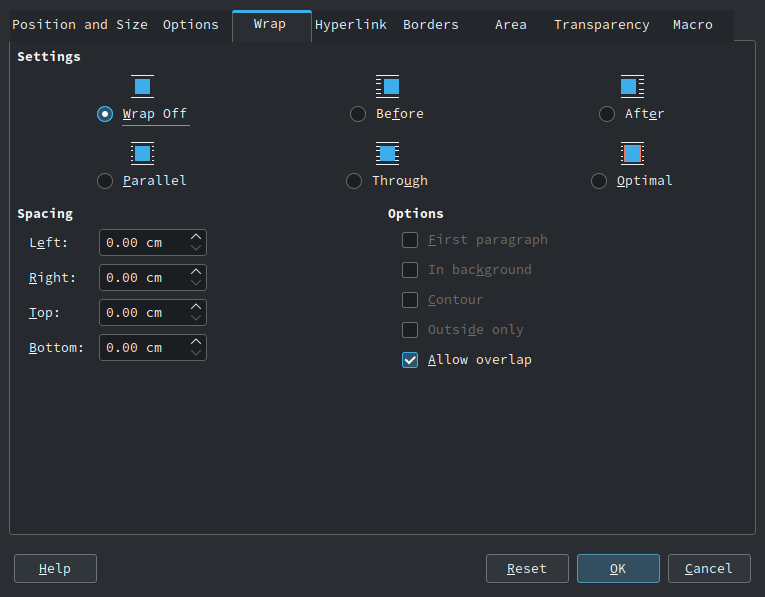Select the Through radio button
Screen dimensions: 765x597
coord(354,181)
